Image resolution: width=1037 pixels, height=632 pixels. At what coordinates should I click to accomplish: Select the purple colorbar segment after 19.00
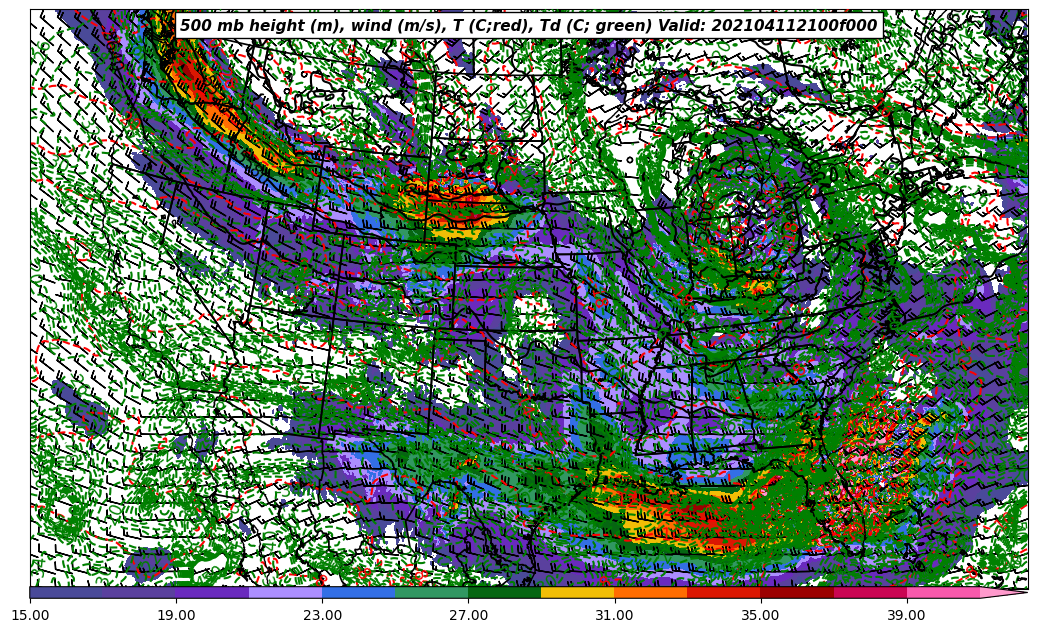coord(212,593)
